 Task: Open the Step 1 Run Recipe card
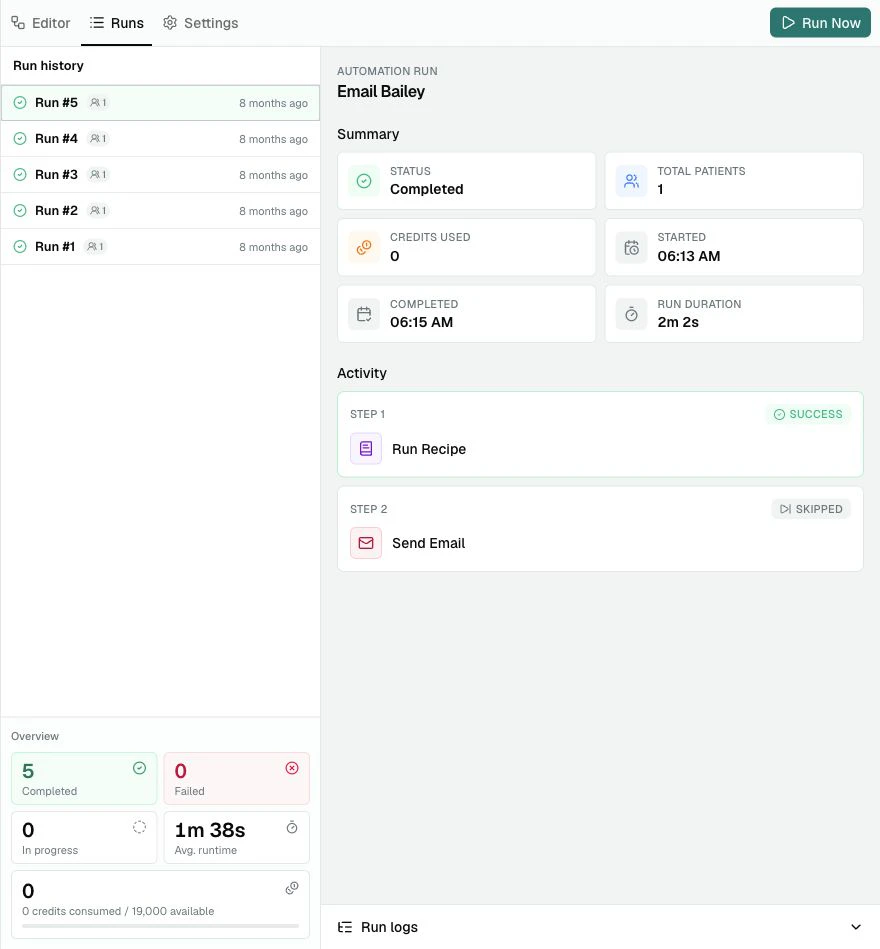[600, 434]
